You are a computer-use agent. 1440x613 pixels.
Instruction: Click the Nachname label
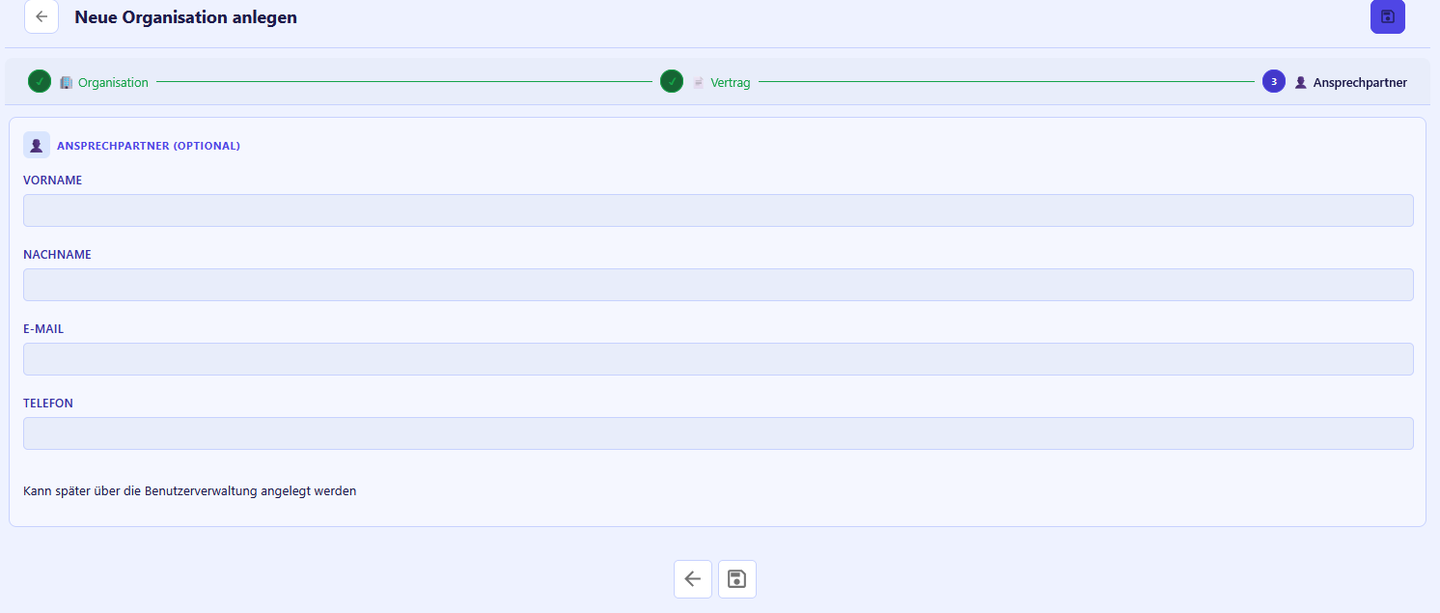tap(57, 255)
